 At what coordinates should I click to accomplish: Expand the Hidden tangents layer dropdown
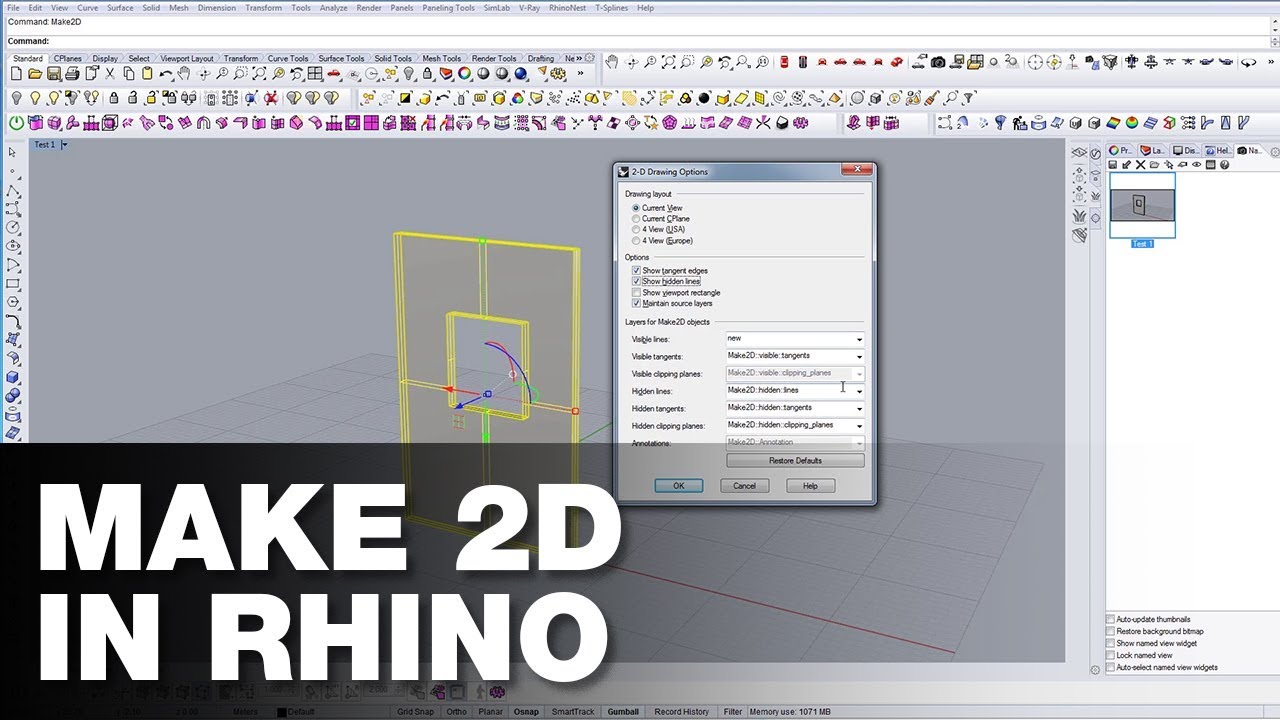point(858,408)
